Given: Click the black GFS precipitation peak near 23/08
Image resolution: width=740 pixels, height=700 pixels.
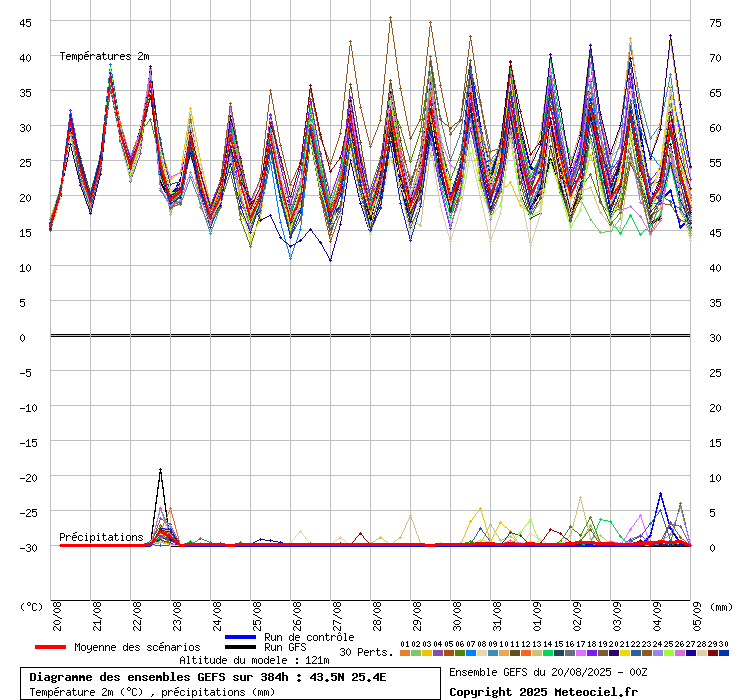Looking at the screenshot, I should click(160, 470).
